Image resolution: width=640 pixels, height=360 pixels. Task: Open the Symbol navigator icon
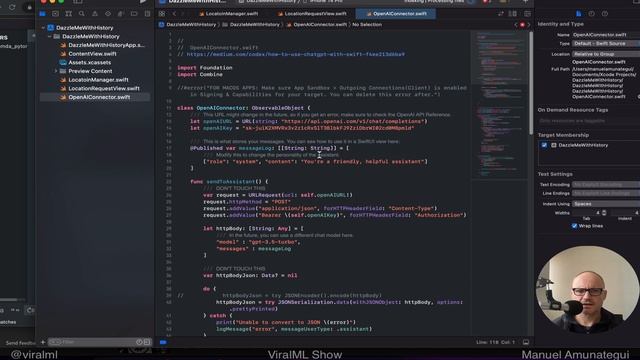[x=69, y=14]
